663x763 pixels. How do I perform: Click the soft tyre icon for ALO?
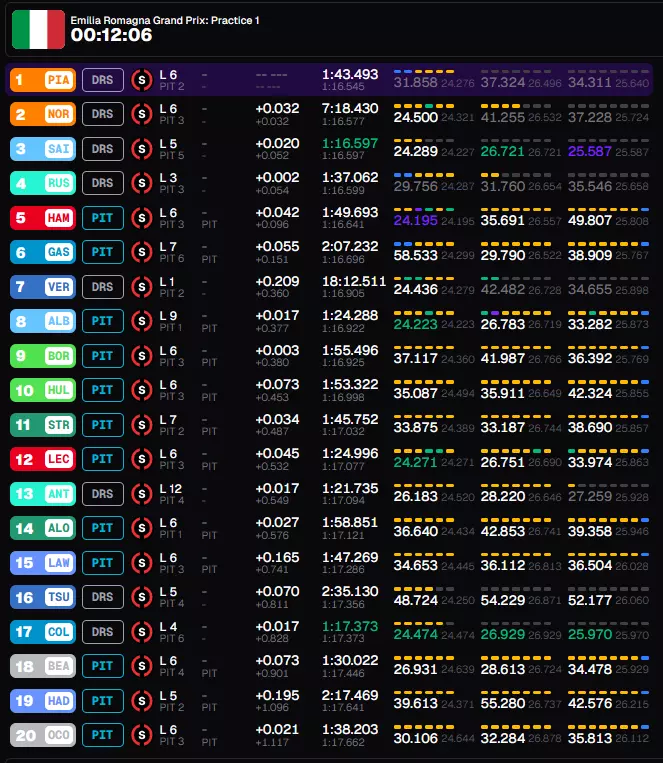[142, 528]
